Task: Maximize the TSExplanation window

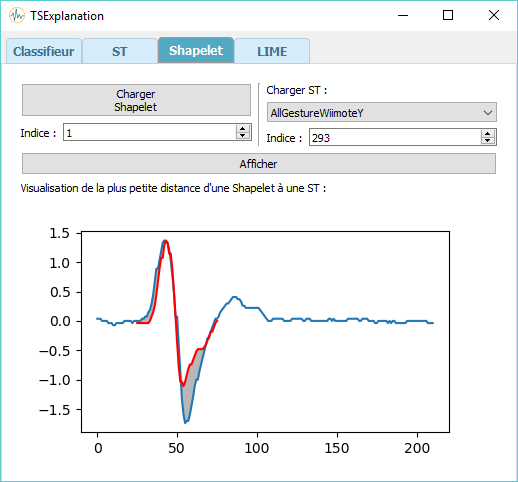Action: coord(448,15)
